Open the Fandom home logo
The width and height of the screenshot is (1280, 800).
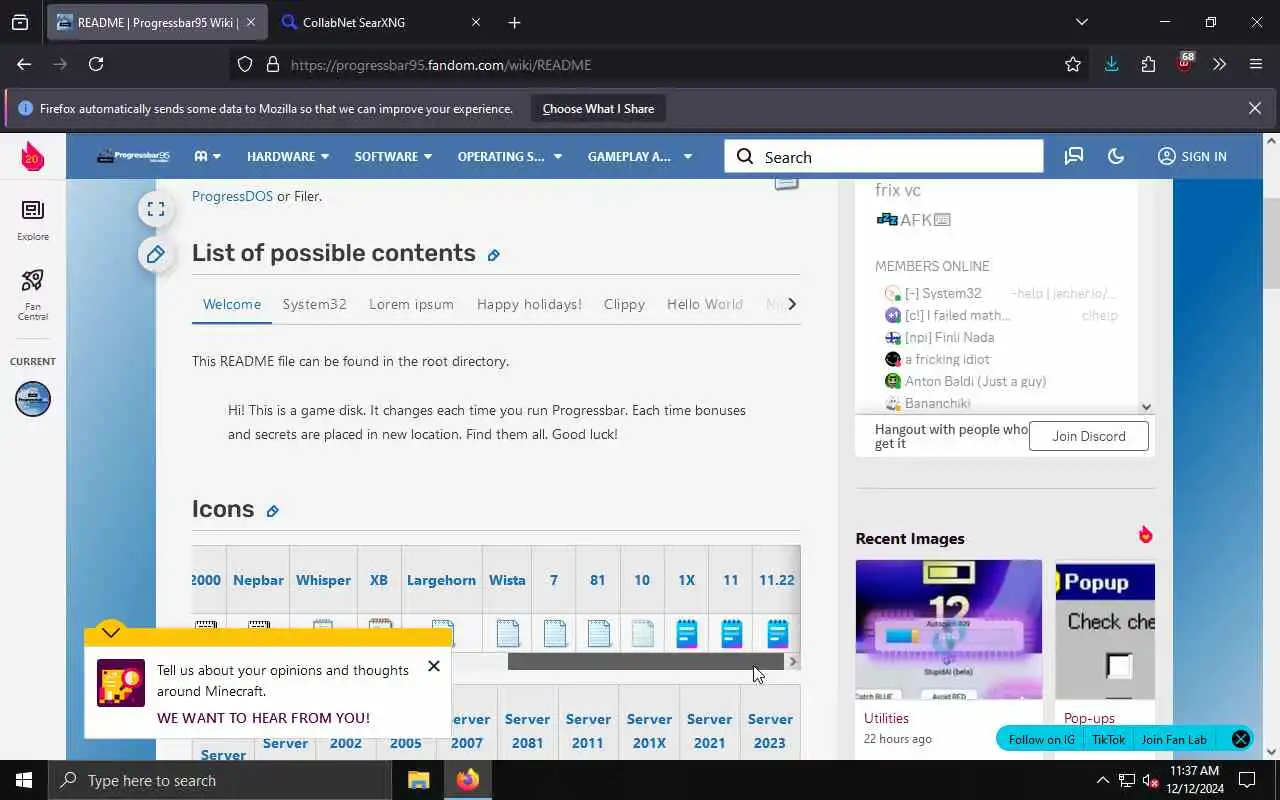pyautogui.click(x=33, y=156)
